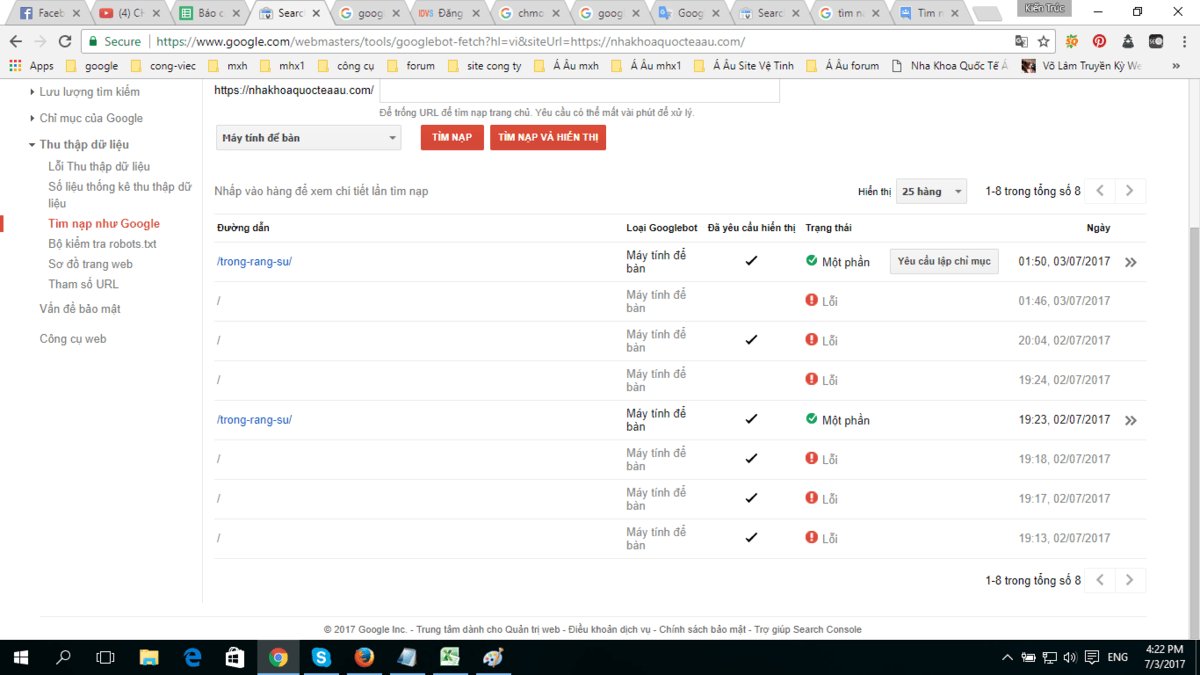Reload the page with the refresh icon
Viewport: 1200px width, 675px height.
point(65,42)
